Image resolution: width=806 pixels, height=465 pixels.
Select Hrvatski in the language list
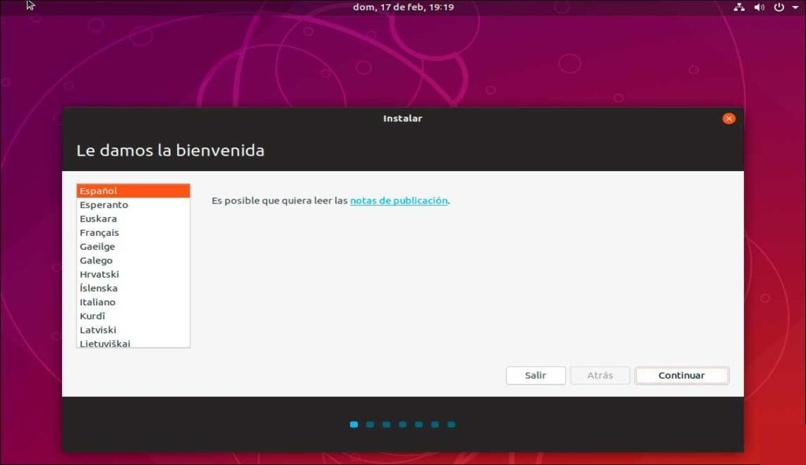coord(133,274)
